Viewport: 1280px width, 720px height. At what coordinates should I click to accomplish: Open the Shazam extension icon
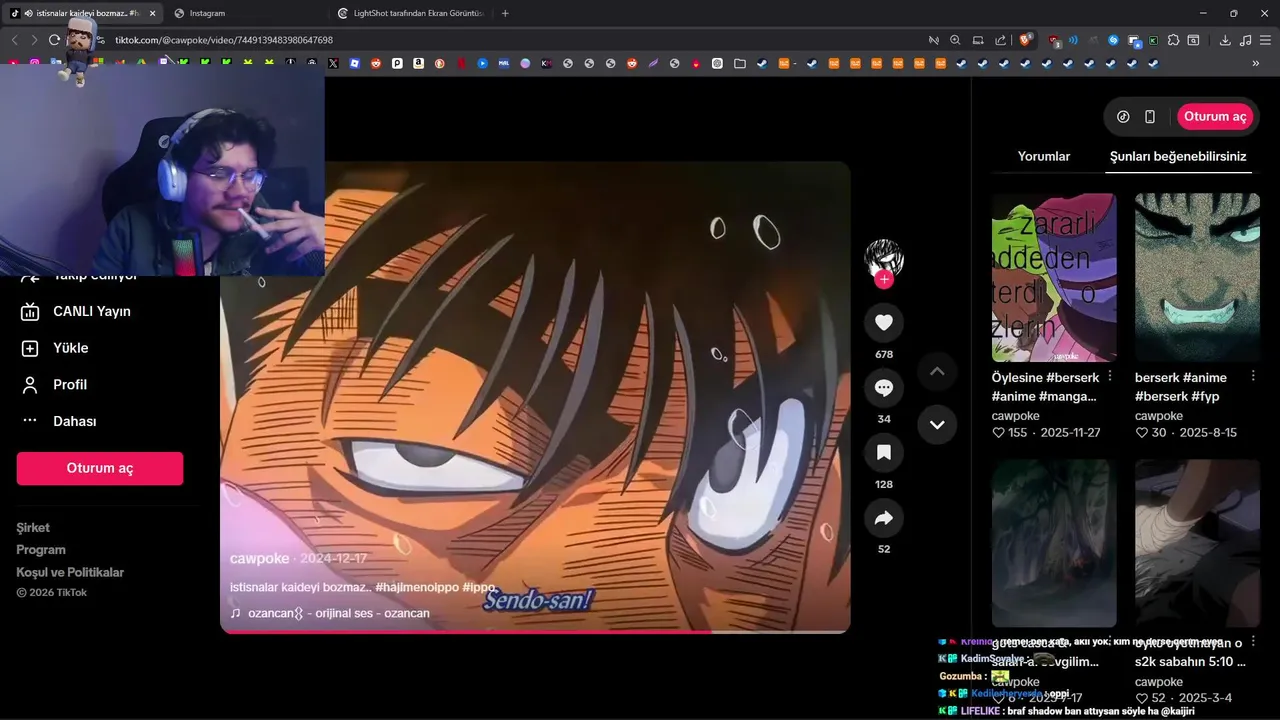coord(1113,40)
